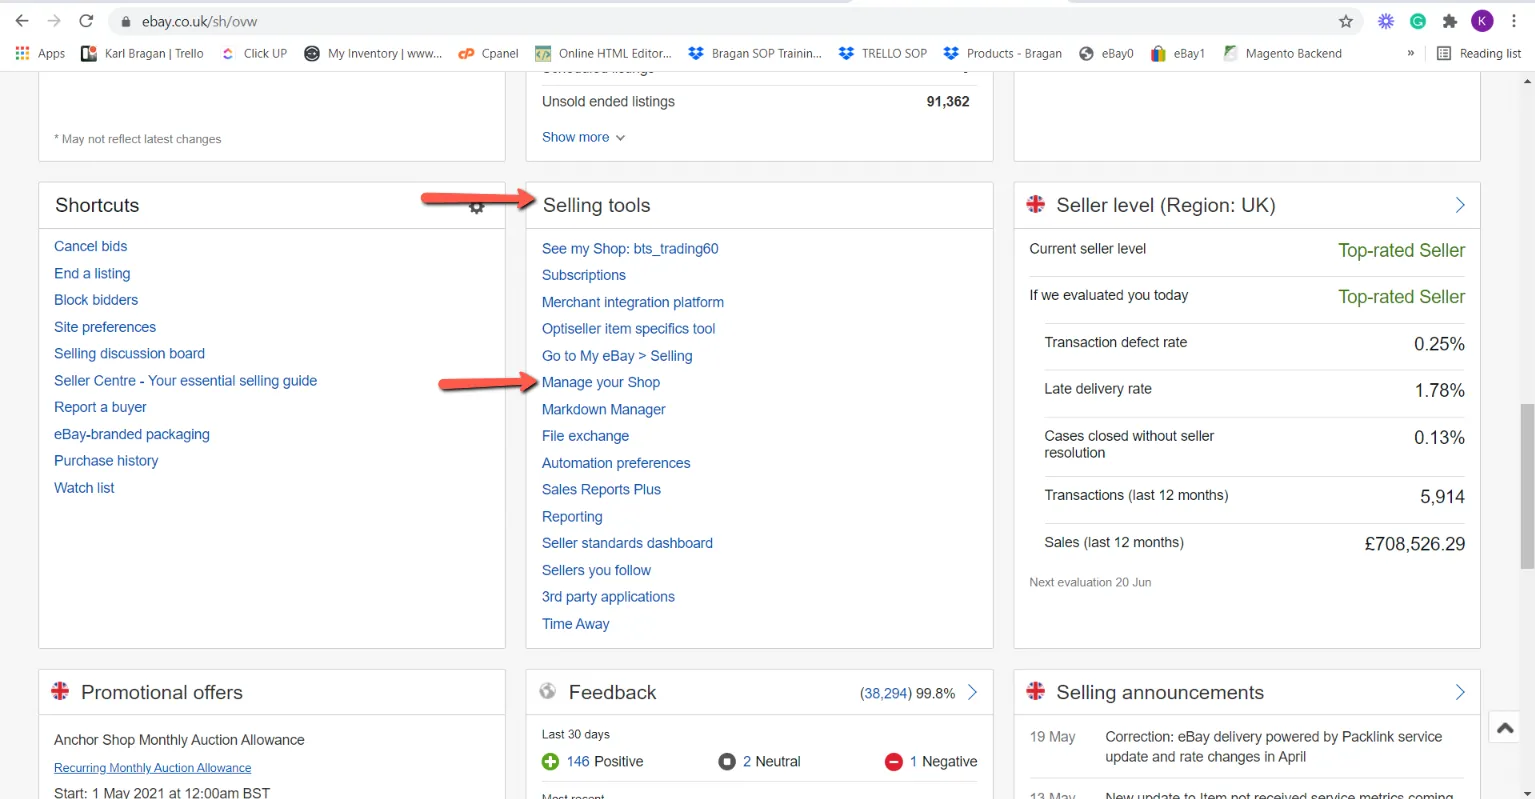
Task: Go to My eBay > Selling
Action: [617, 356]
